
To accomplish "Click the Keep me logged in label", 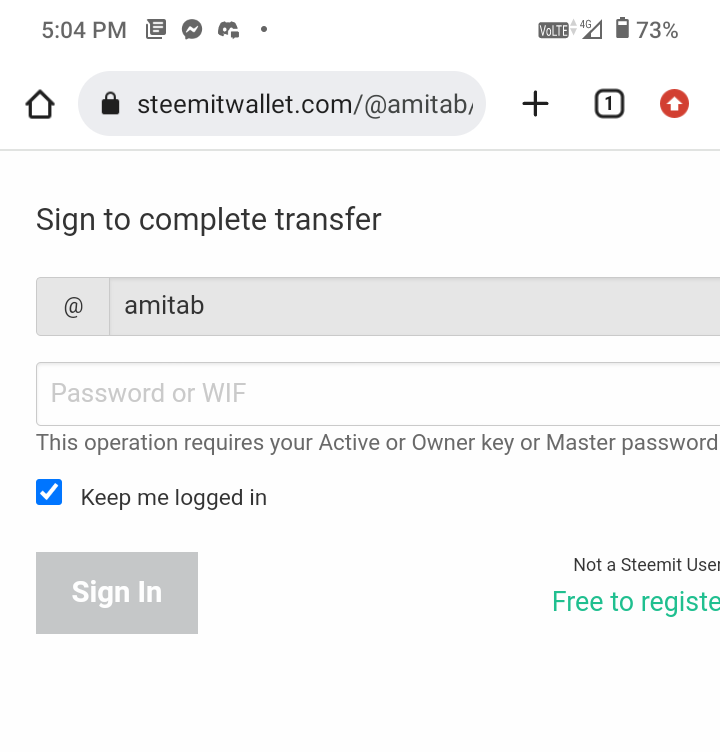I will [x=174, y=497].
